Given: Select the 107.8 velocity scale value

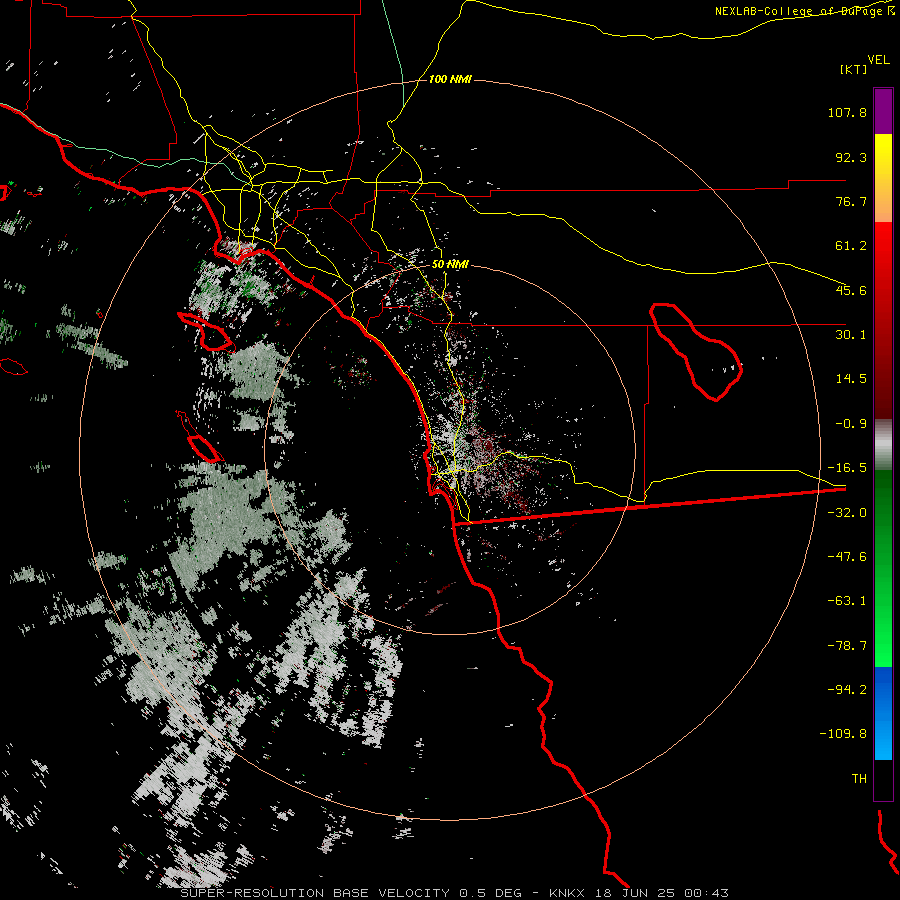Looking at the screenshot, I should [x=847, y=112].
